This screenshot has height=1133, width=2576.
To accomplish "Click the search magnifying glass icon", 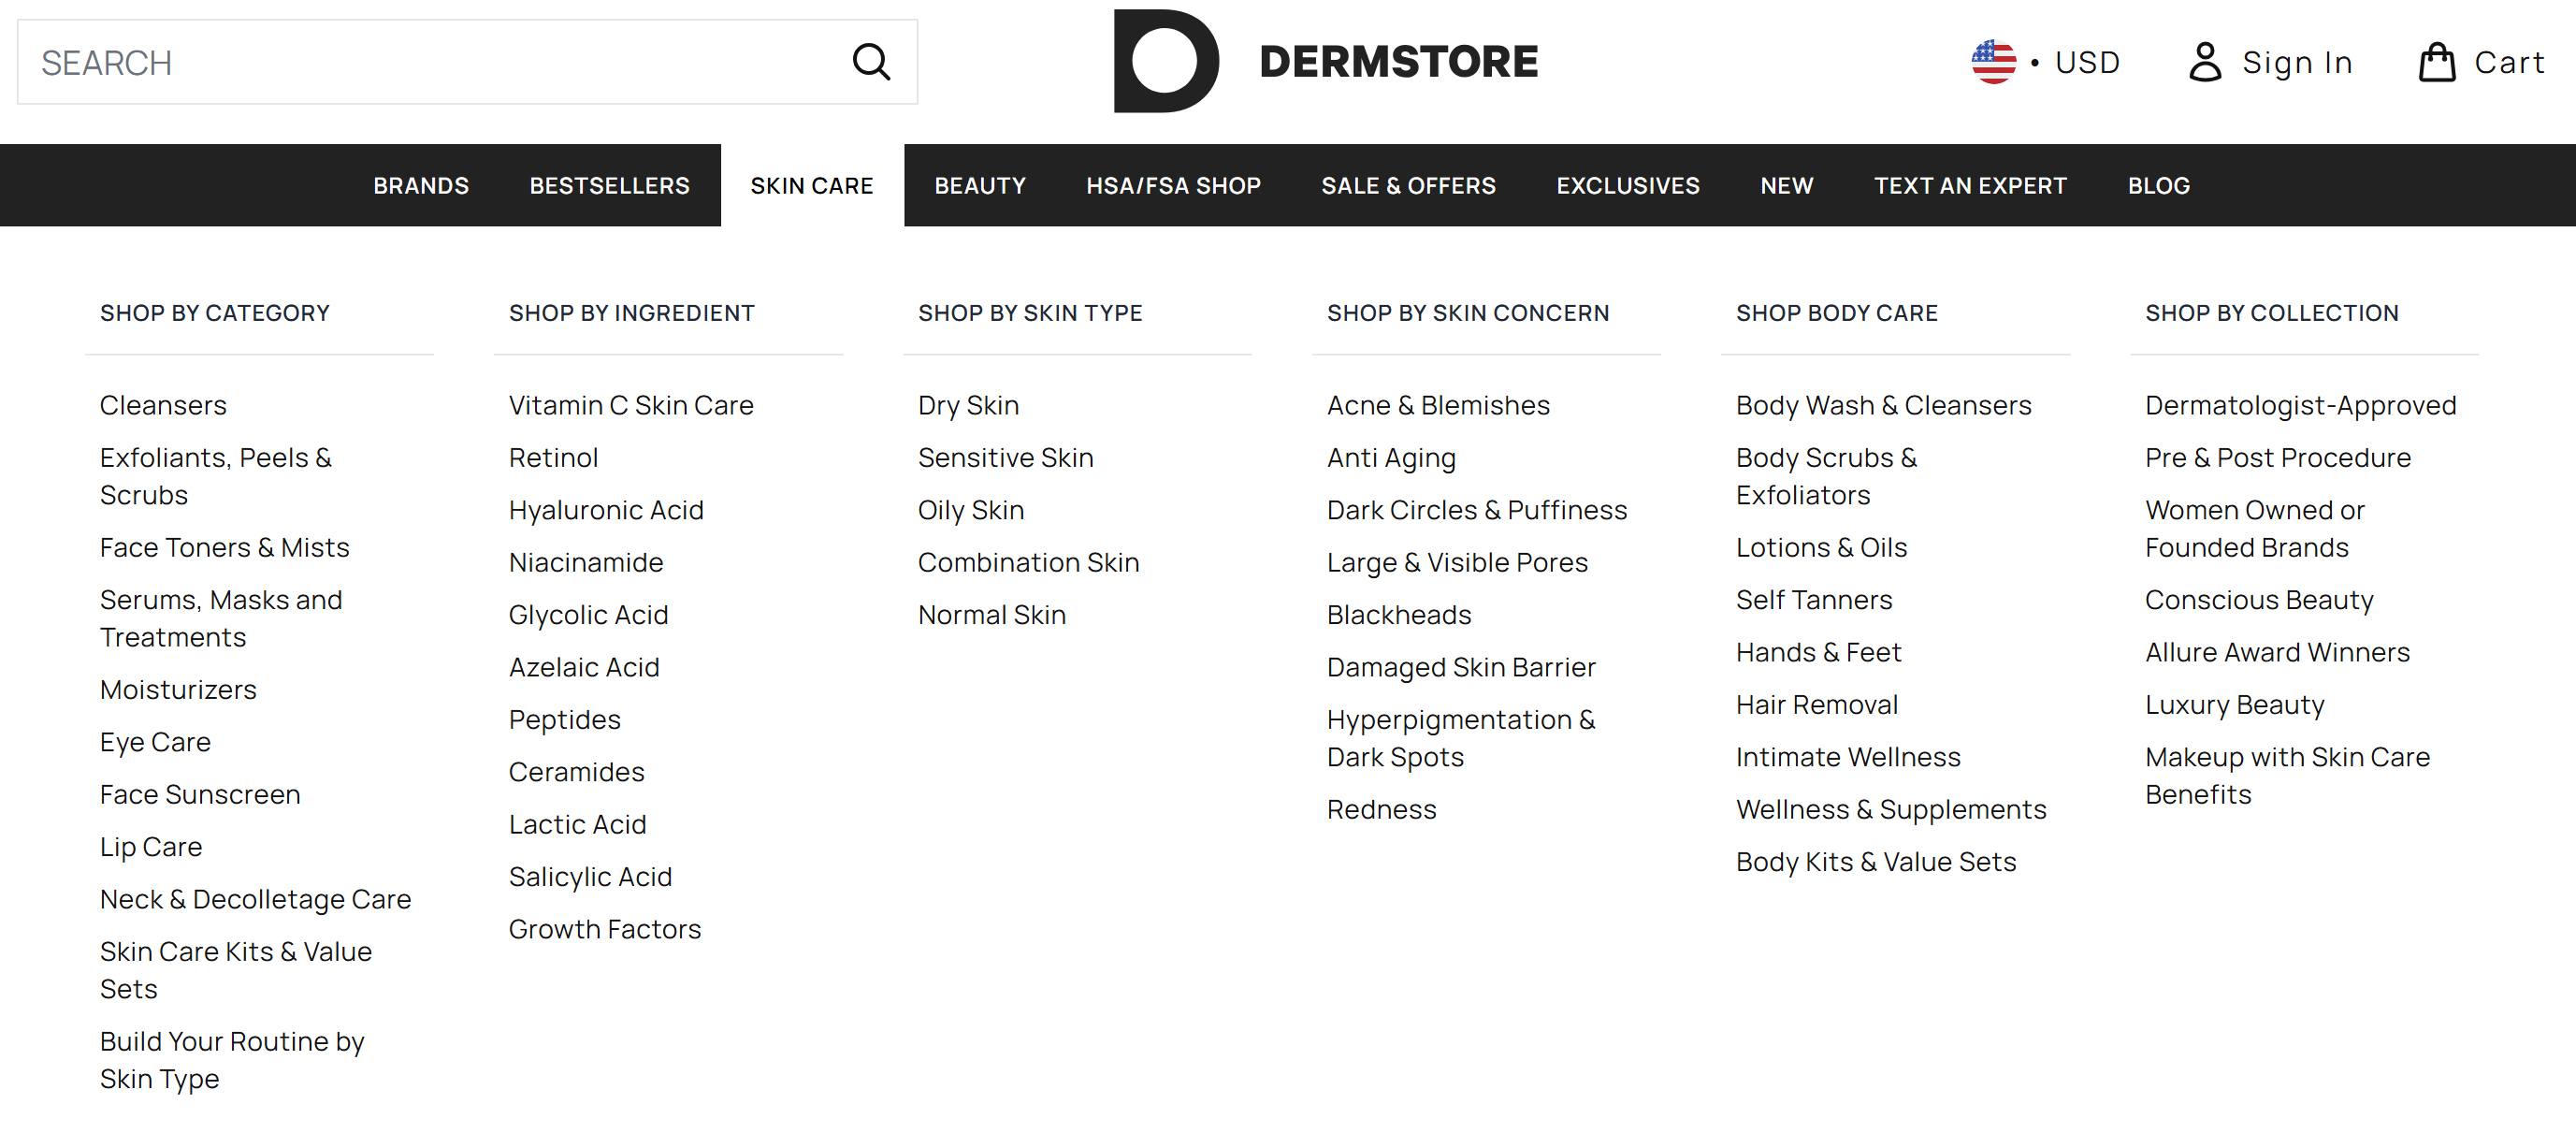I will pos(871,61).
